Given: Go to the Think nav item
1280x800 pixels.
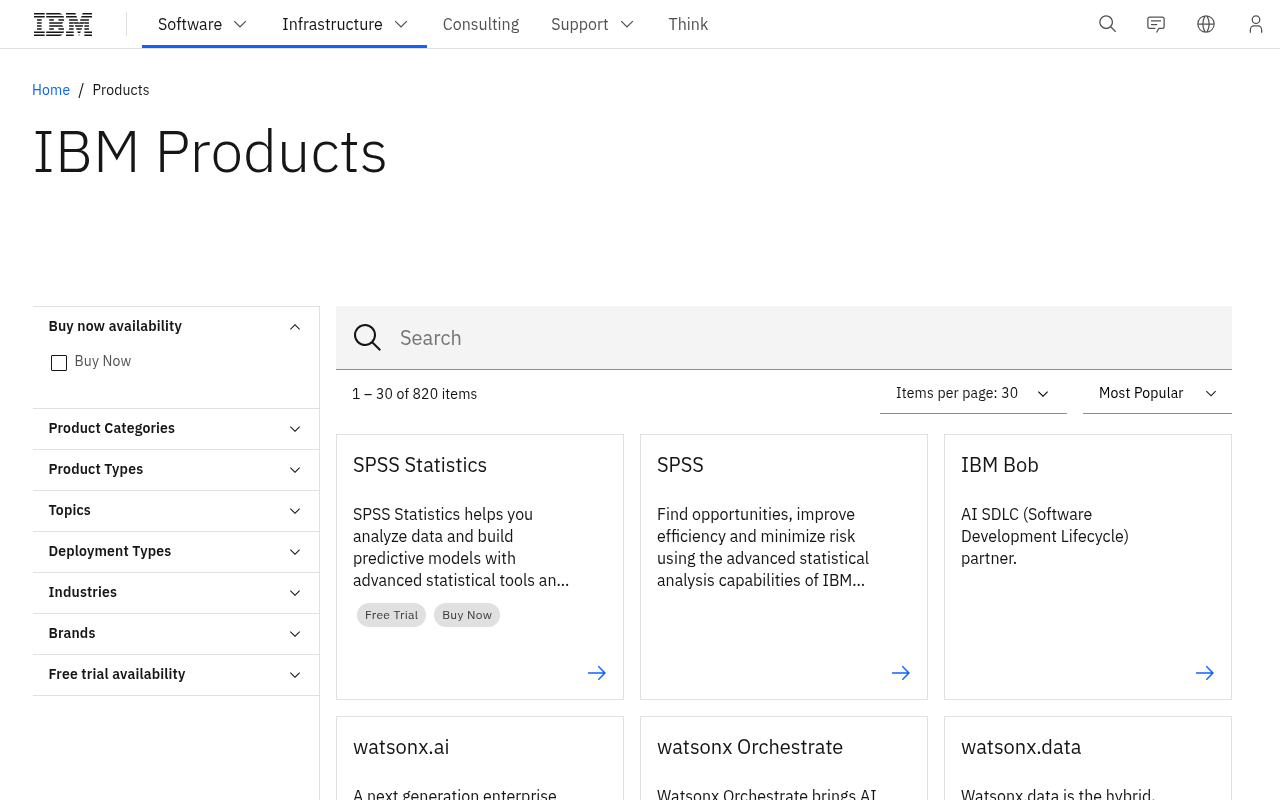Looking at the screenshot, I should tap(688, 24).
